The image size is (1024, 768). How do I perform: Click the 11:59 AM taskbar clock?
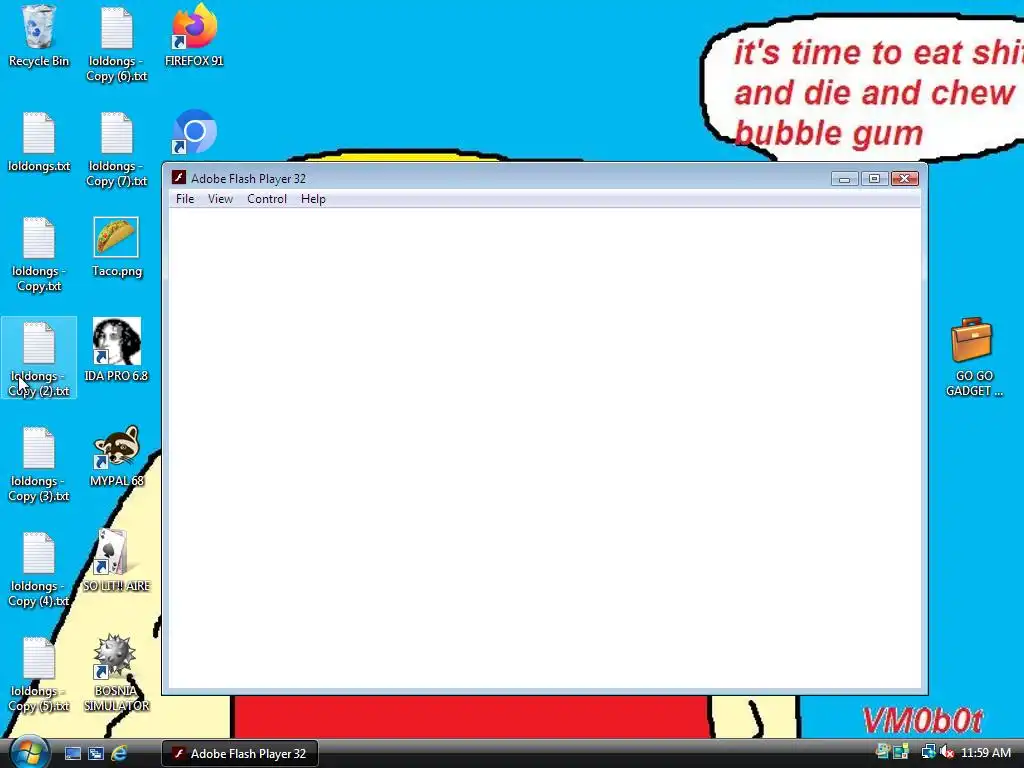tap(985, 753)
